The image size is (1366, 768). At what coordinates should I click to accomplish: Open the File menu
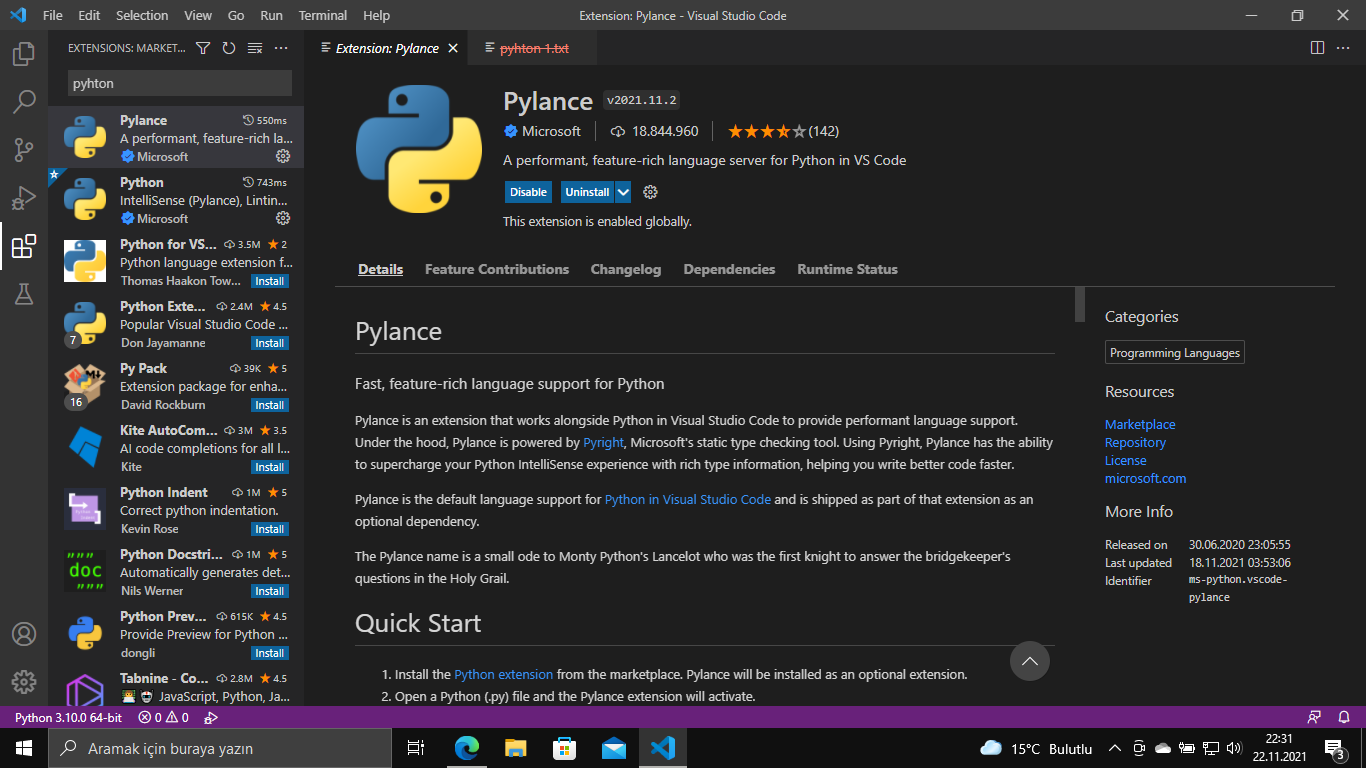(x=53, y=15)
